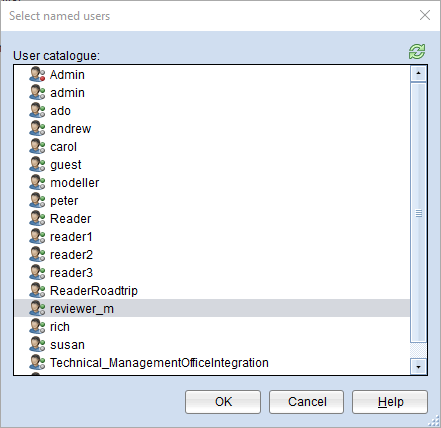This screenshot has width=441, height=428.
Task: Select user andrew in the catalogue
Action: pyautogui.click(x=212, y=129)
